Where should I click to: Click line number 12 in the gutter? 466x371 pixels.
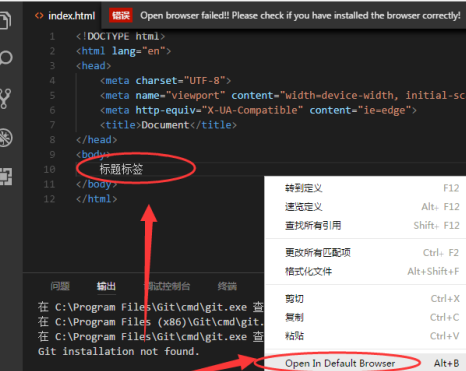pos(49,199)
